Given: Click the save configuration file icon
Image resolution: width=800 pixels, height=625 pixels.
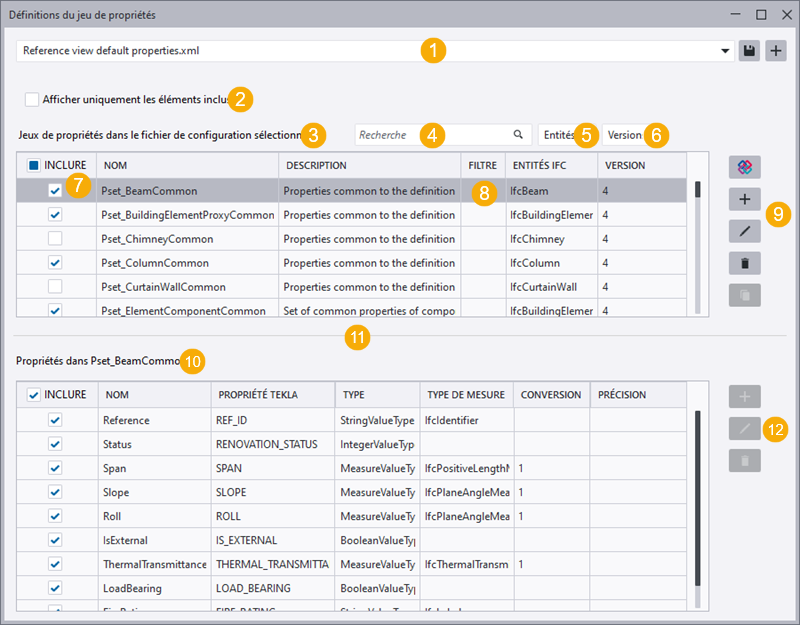Looking at the screenshot, I should [749, 51].
